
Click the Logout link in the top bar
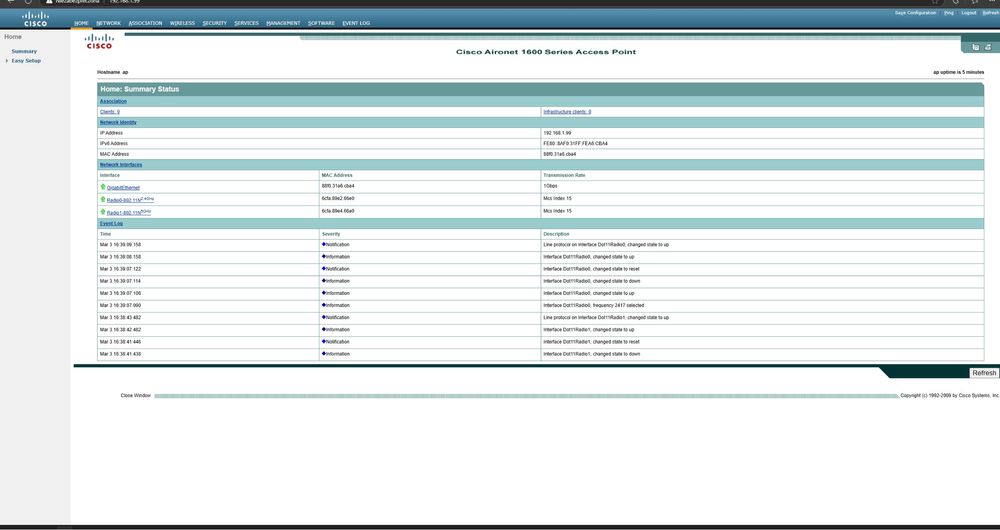pos(969,13)
